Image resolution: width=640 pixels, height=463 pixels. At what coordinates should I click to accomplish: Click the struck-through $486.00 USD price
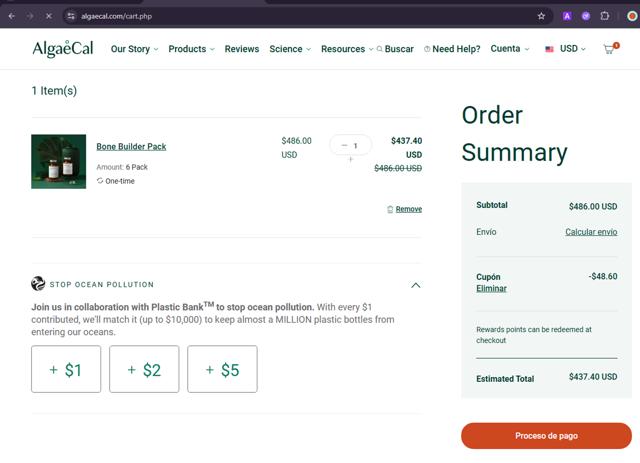tap(398, 168)
